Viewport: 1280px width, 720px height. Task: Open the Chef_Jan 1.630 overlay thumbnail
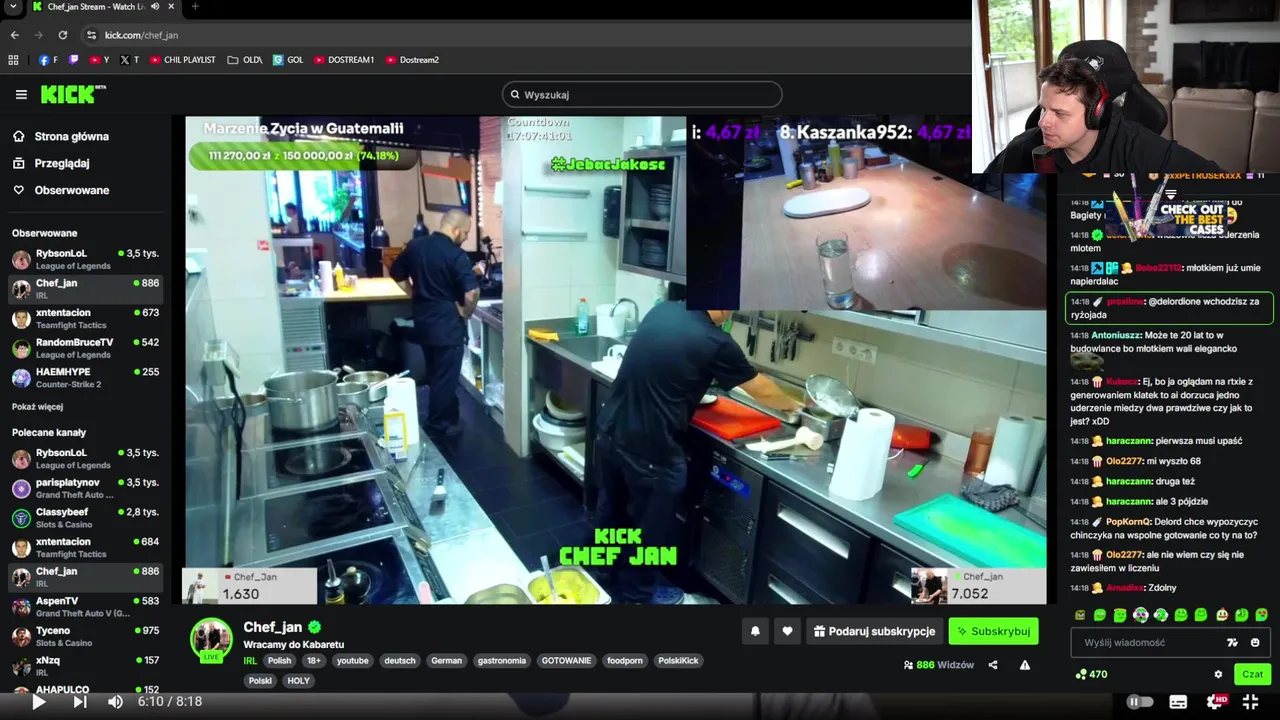[x=249, y=586]
